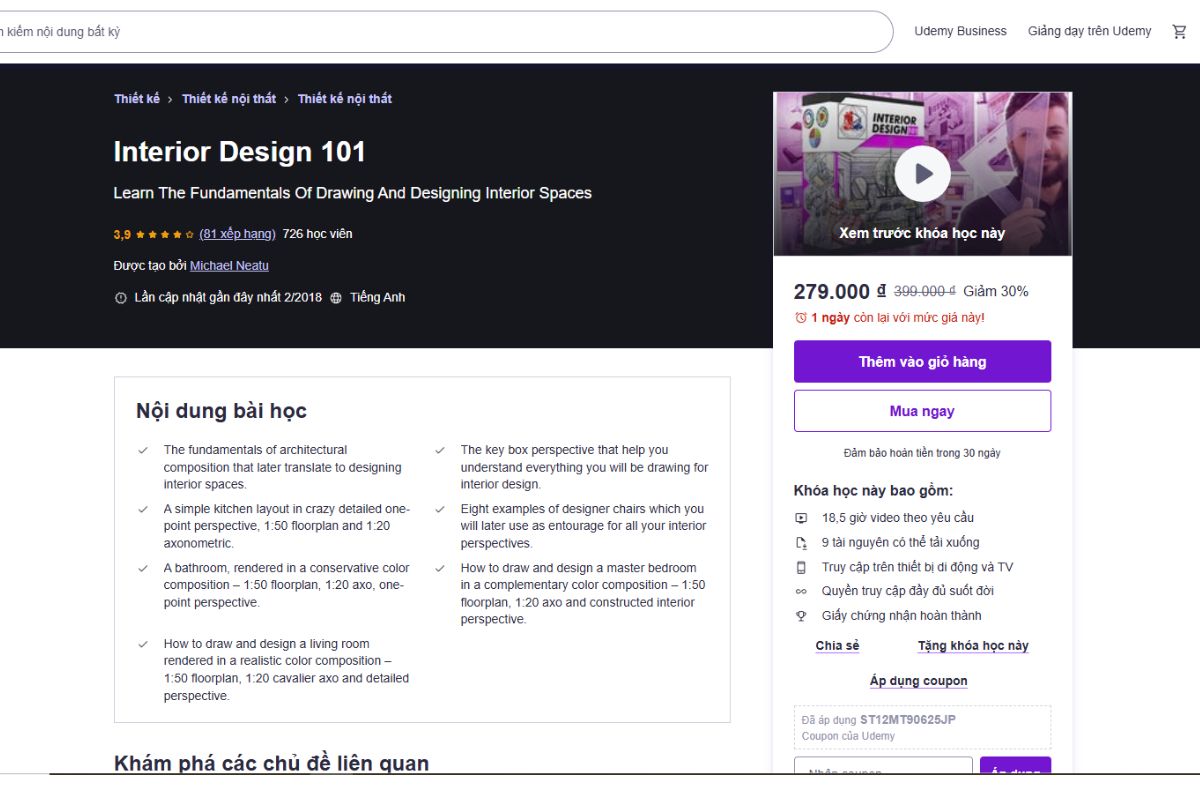Click the Thiết kế breadcrumb link
Screen dimensions: 1200x800
(137, 99)
